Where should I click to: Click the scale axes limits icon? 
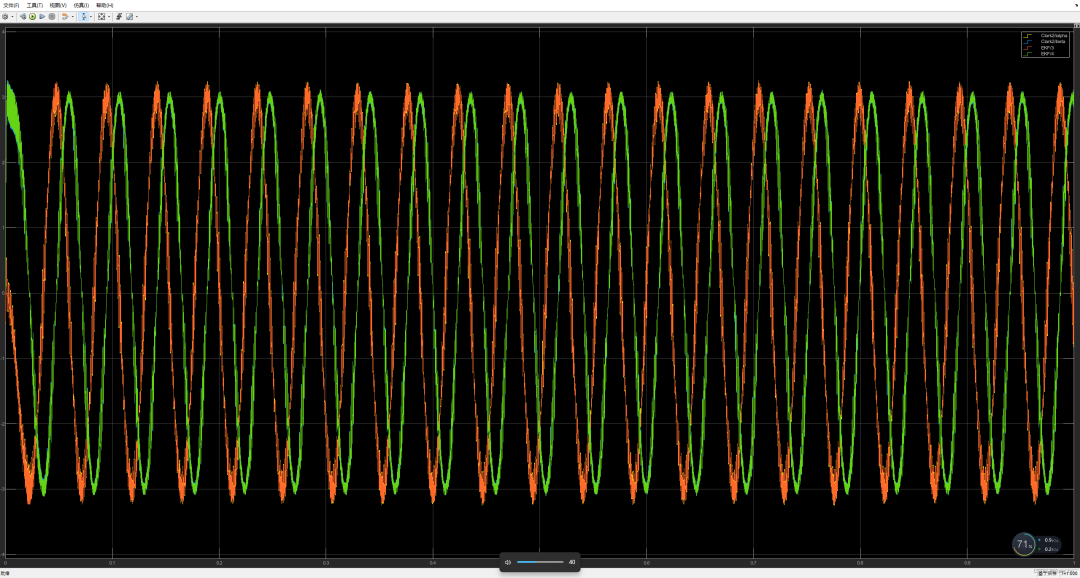click(x=101, y=16)
